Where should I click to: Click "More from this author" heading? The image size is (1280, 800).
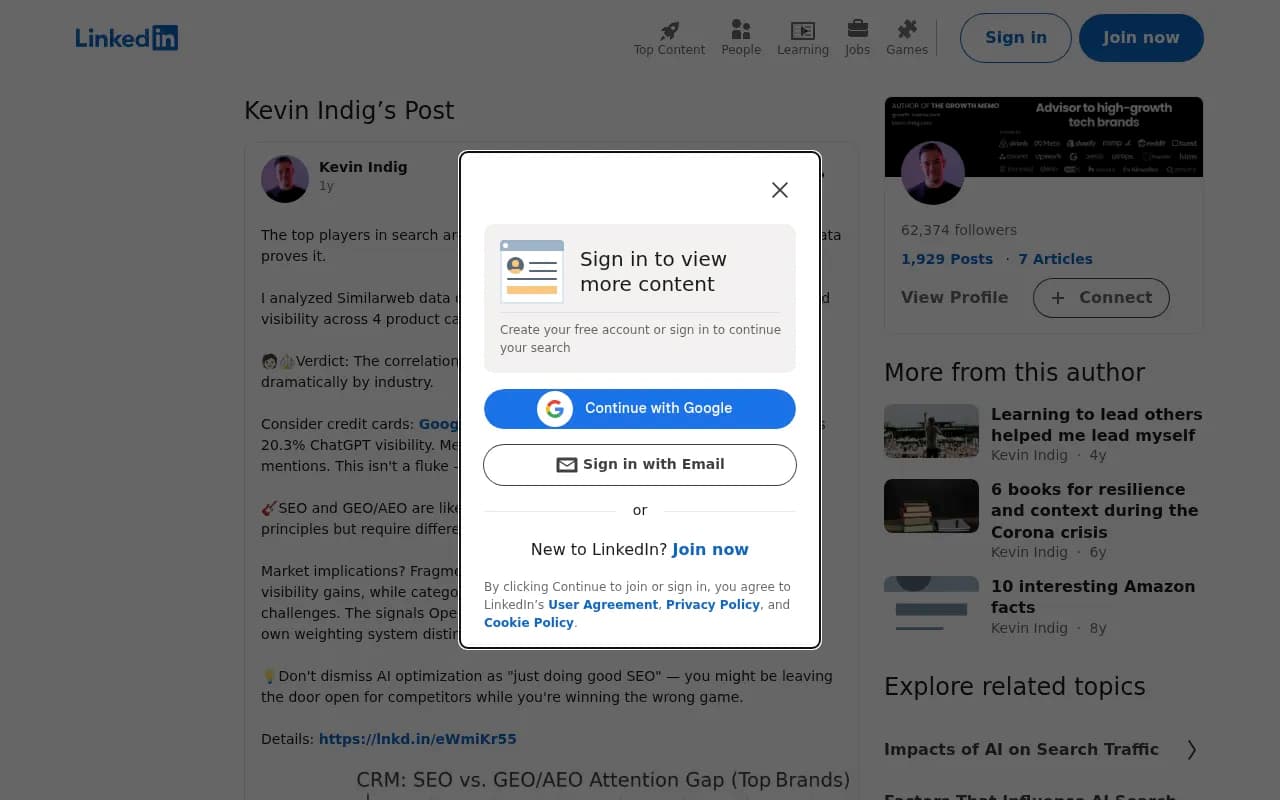1014,372
